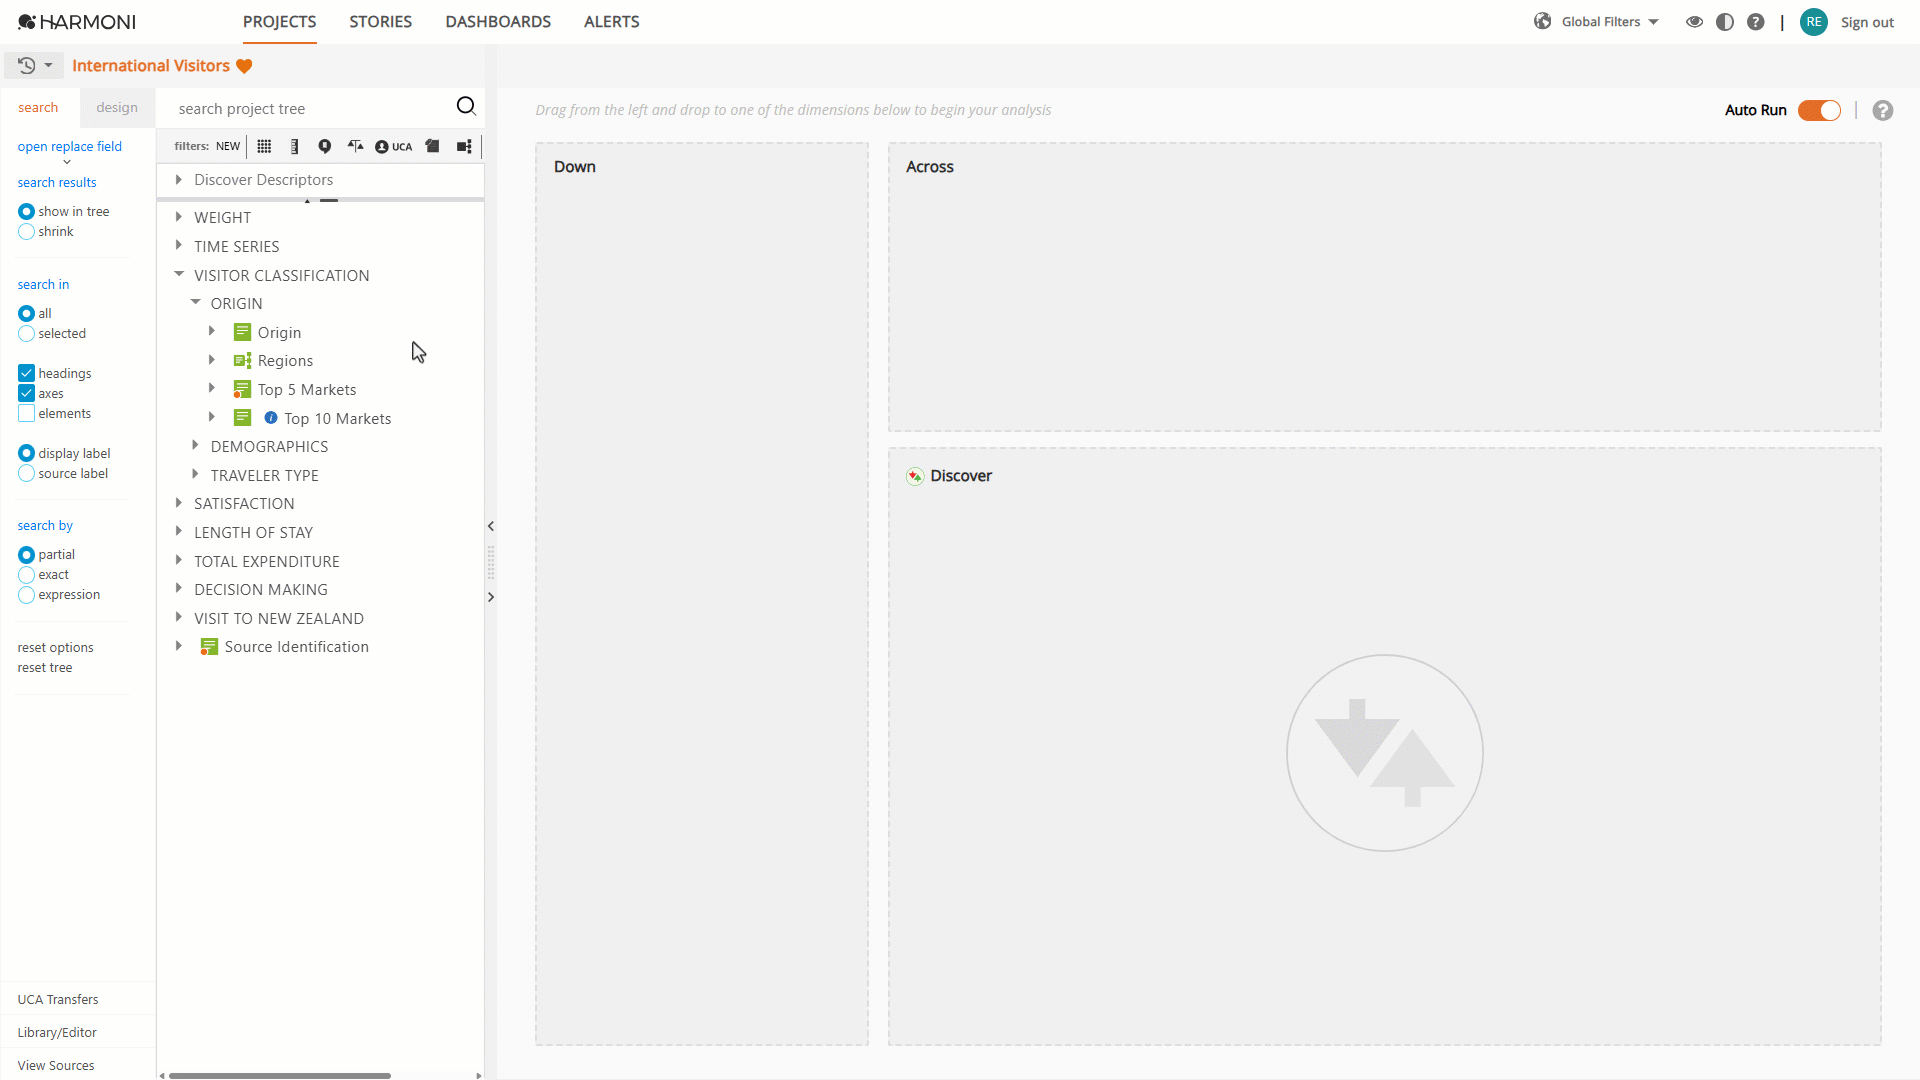This screenshot has width=1920, height=1080.
Task: Click the Origin axis green icon
Action: point(242,332)
